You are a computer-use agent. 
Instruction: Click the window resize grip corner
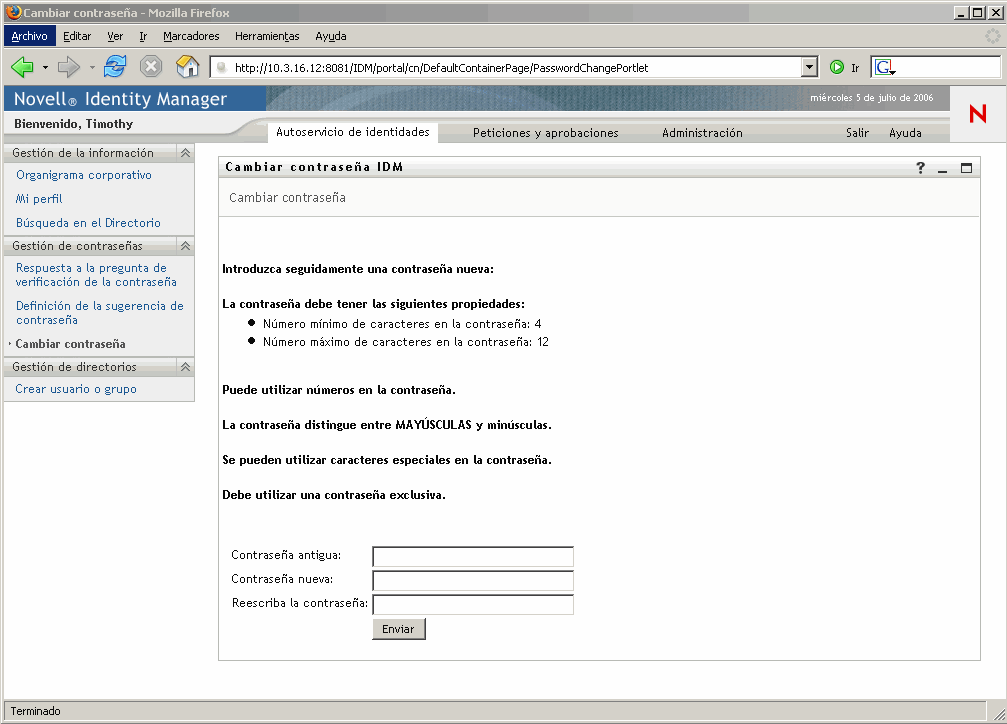(x=999, y=712)
